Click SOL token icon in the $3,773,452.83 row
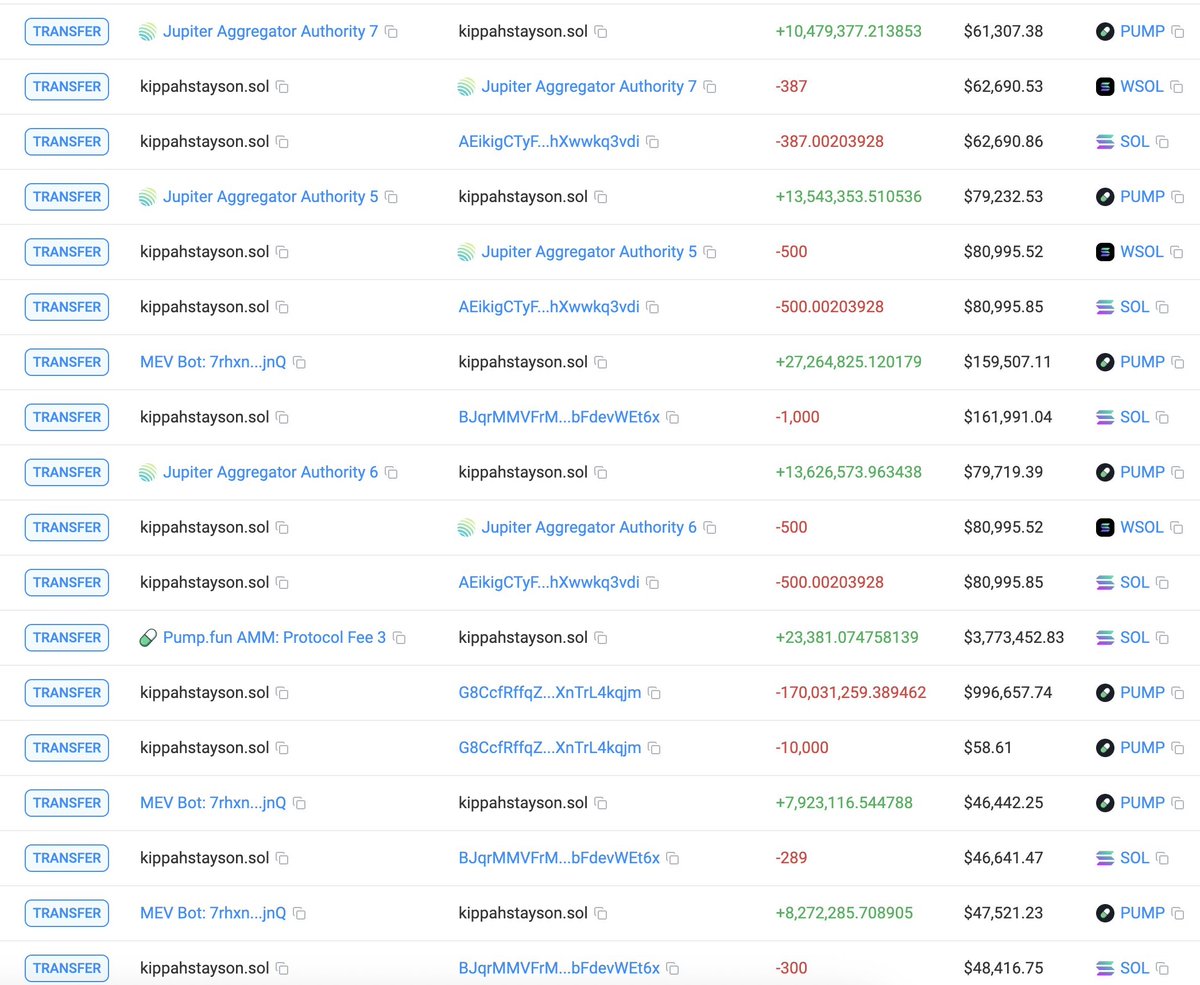 pyautogui.click(x=1105, y=637)
